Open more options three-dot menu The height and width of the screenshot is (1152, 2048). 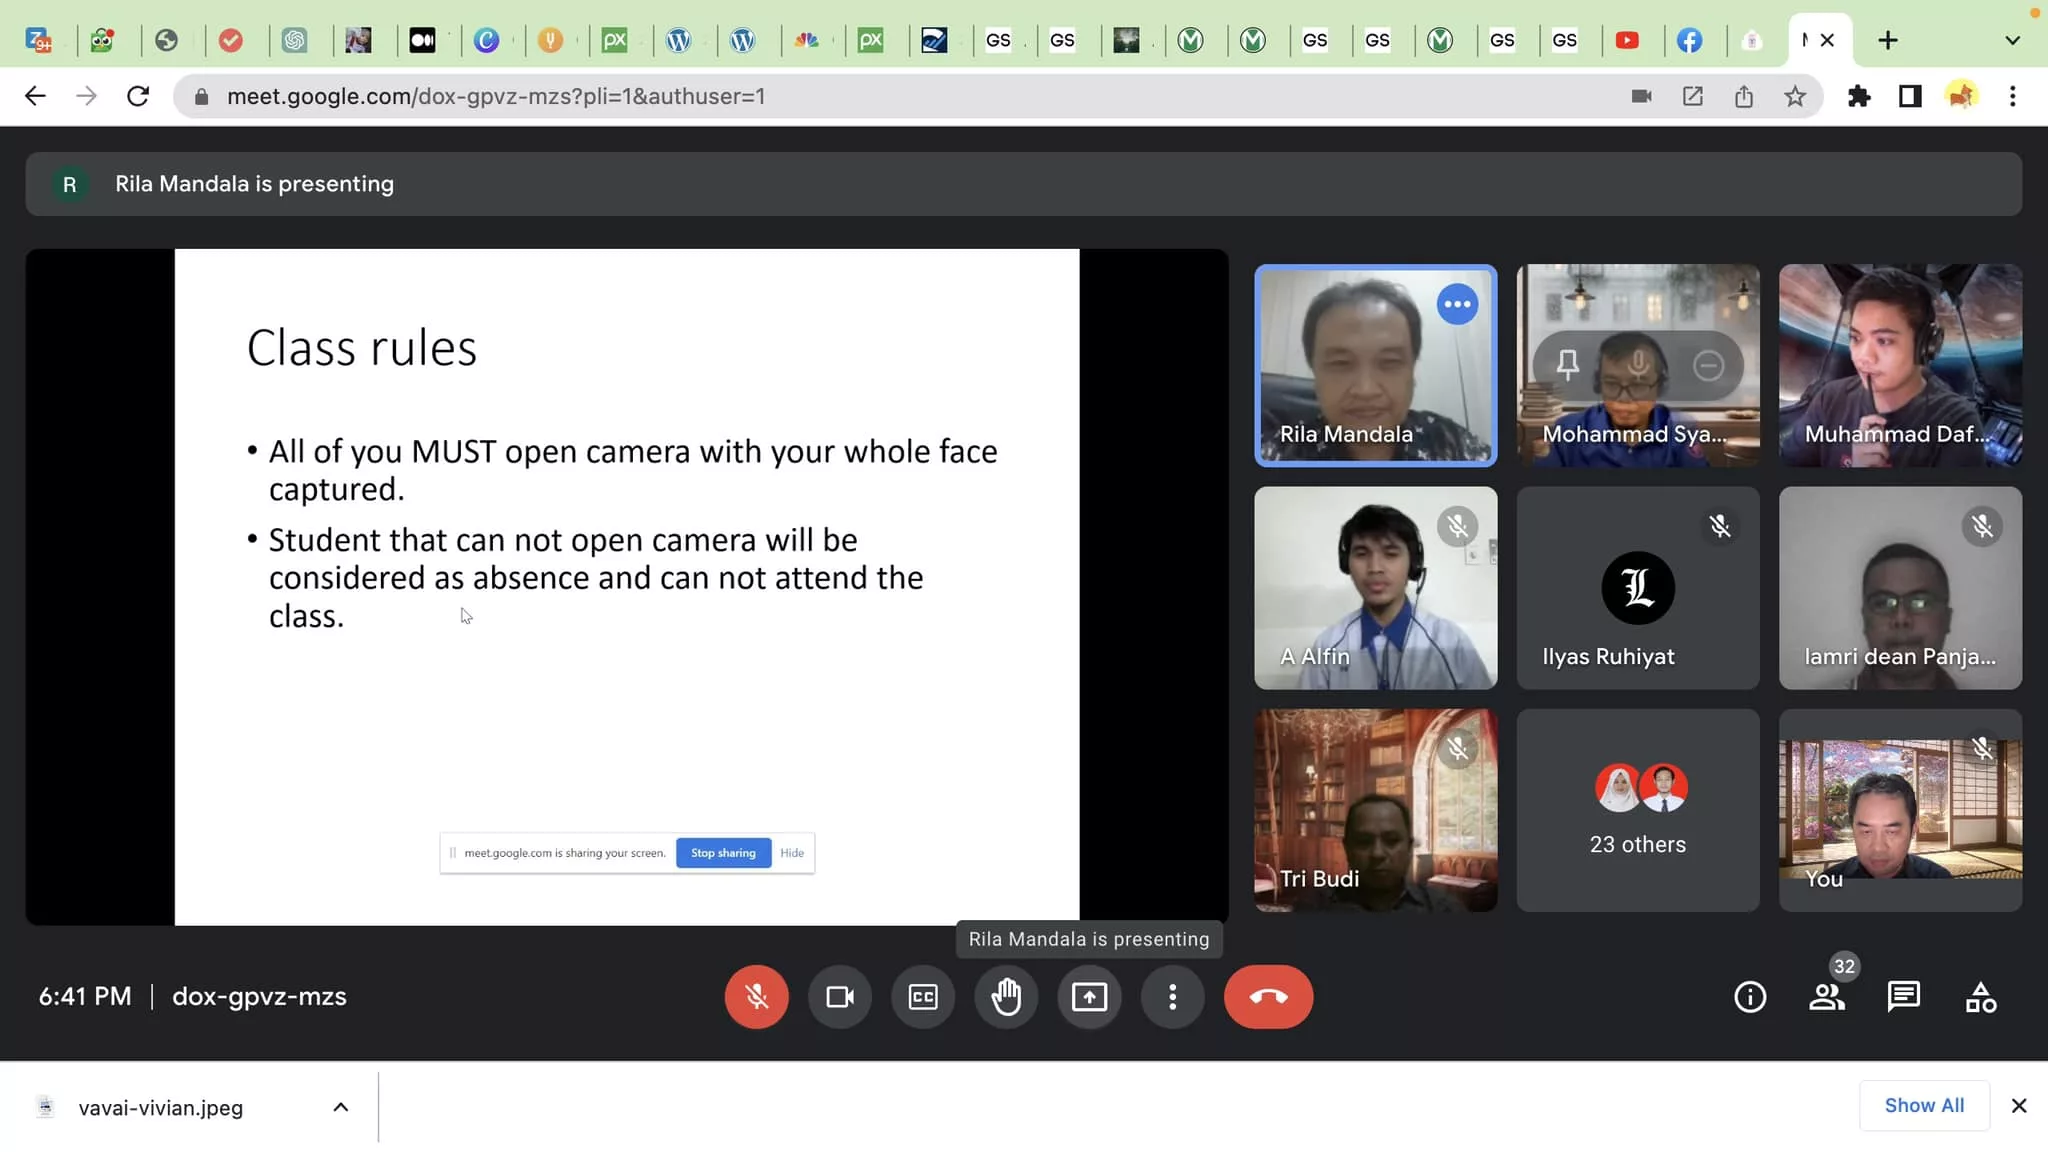[x=1172, y=996]
